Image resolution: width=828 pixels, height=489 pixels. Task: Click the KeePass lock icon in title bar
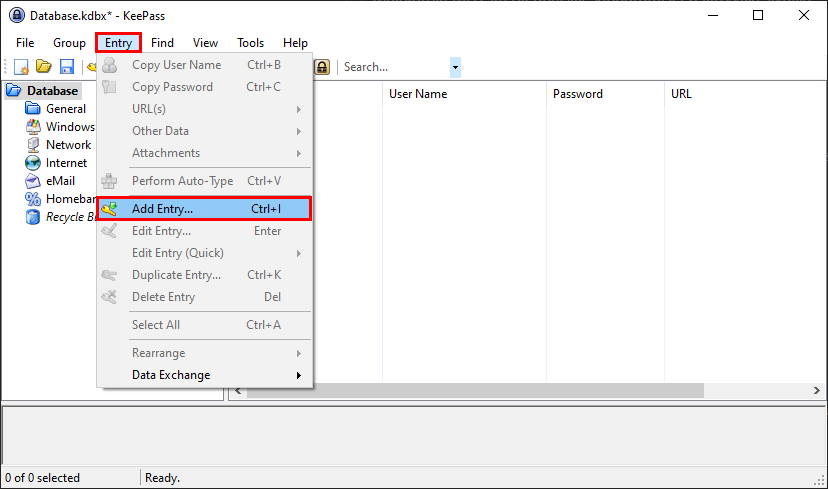(17, 15)
